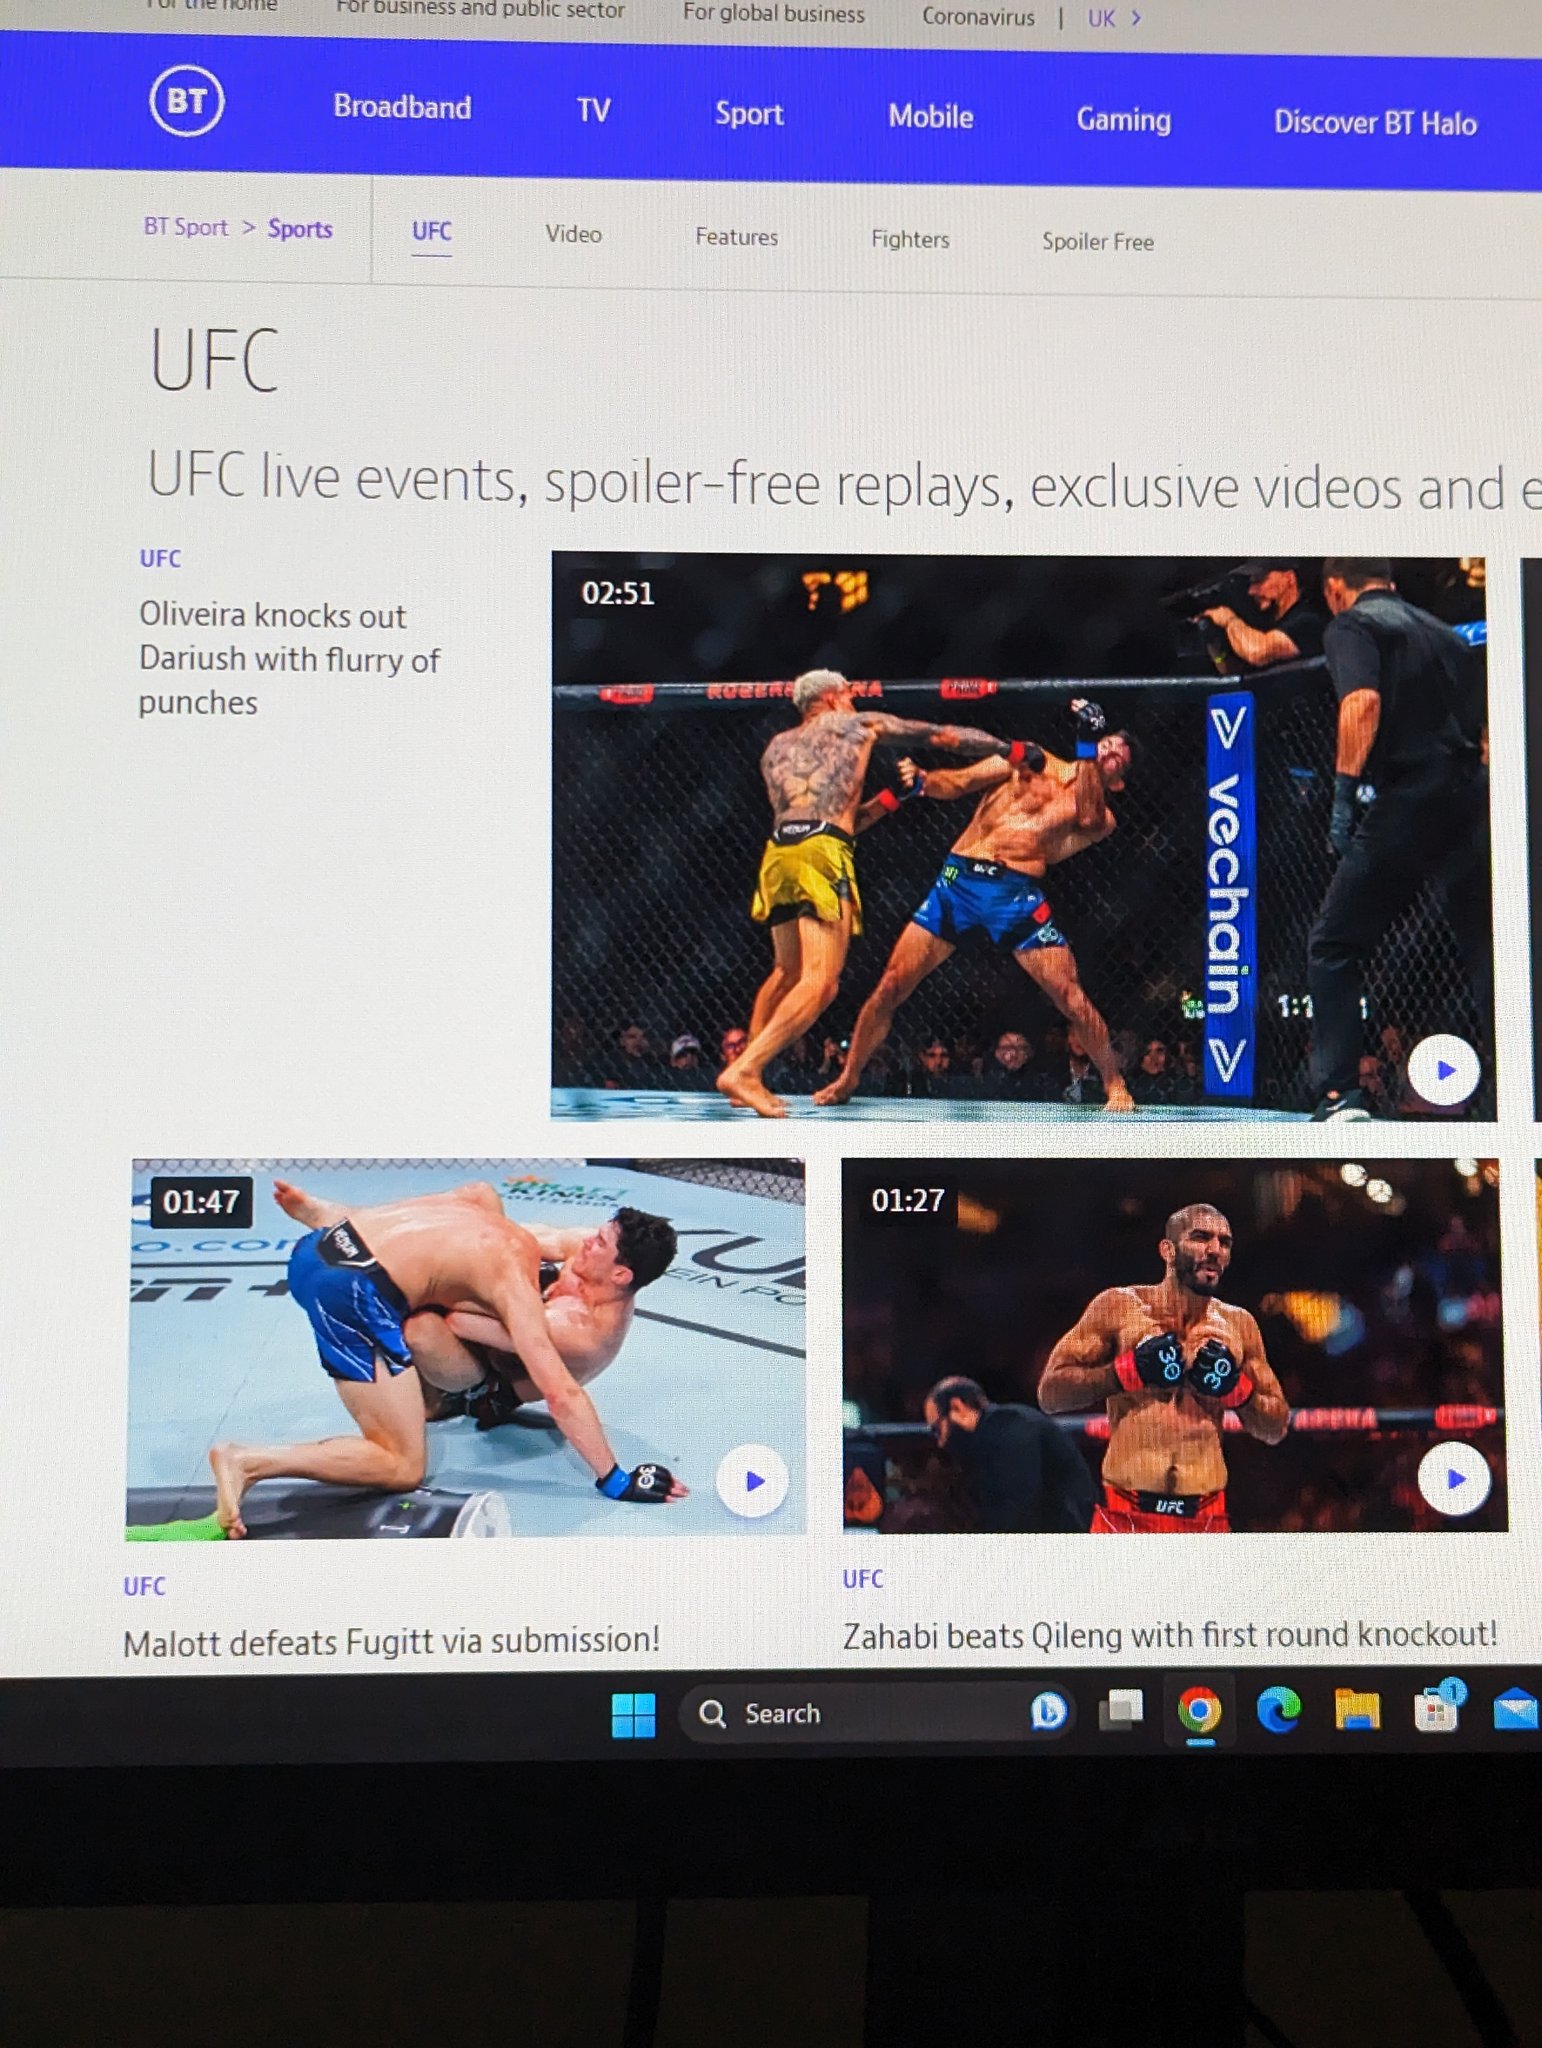The height and width of the screenshot is (2048, 1542).
Task: Open the Coronavirus link
Action: coord(978,17)
